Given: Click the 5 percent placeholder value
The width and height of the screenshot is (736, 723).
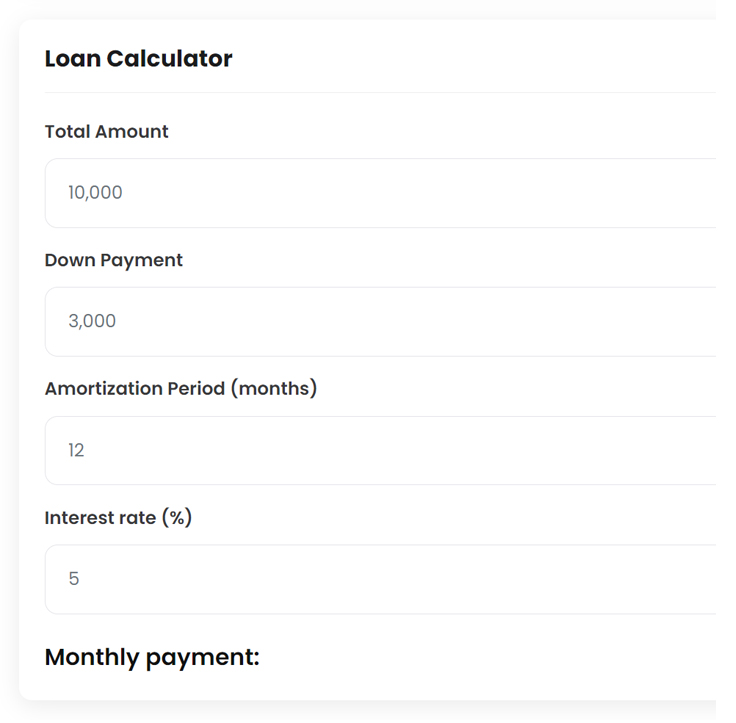Looking at the screenshot, I should (74, 579).
